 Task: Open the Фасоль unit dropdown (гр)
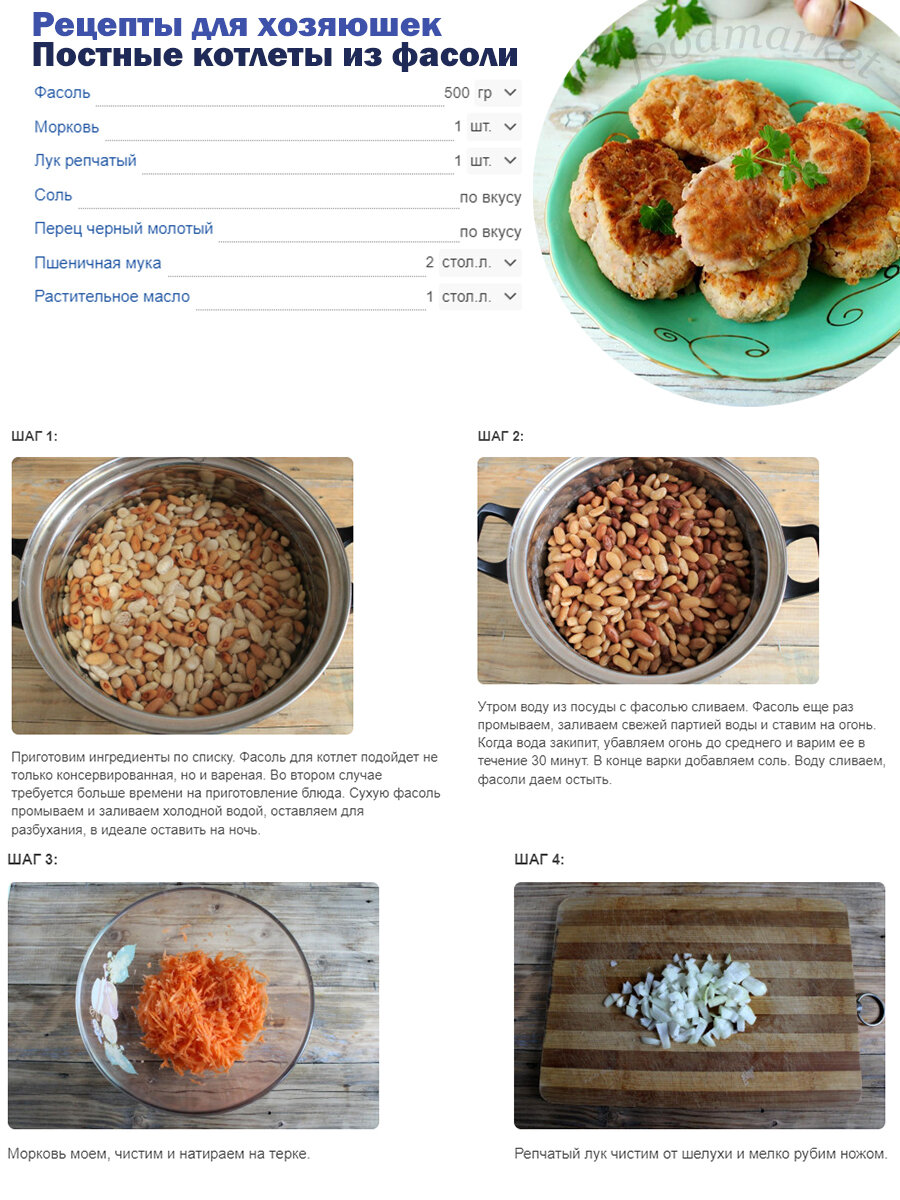pyautogui.click(x=497, y=93)
